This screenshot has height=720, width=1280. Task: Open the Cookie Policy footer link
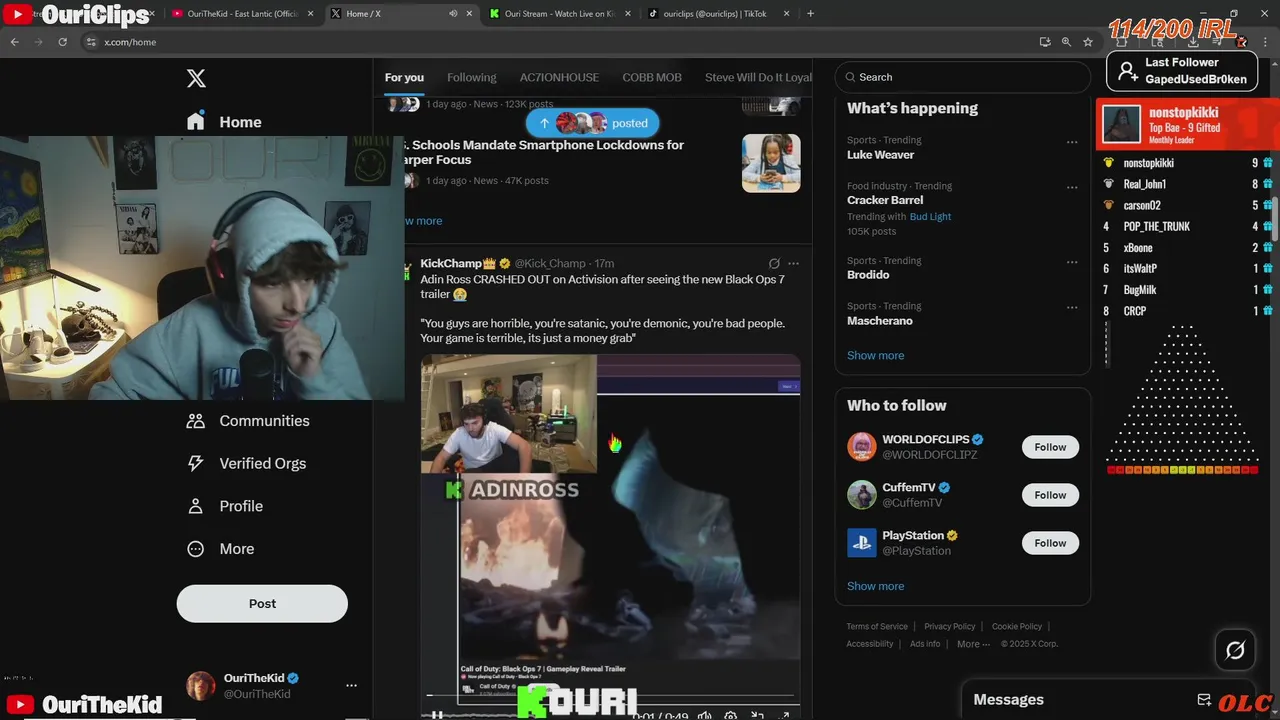coord(1016,626)
